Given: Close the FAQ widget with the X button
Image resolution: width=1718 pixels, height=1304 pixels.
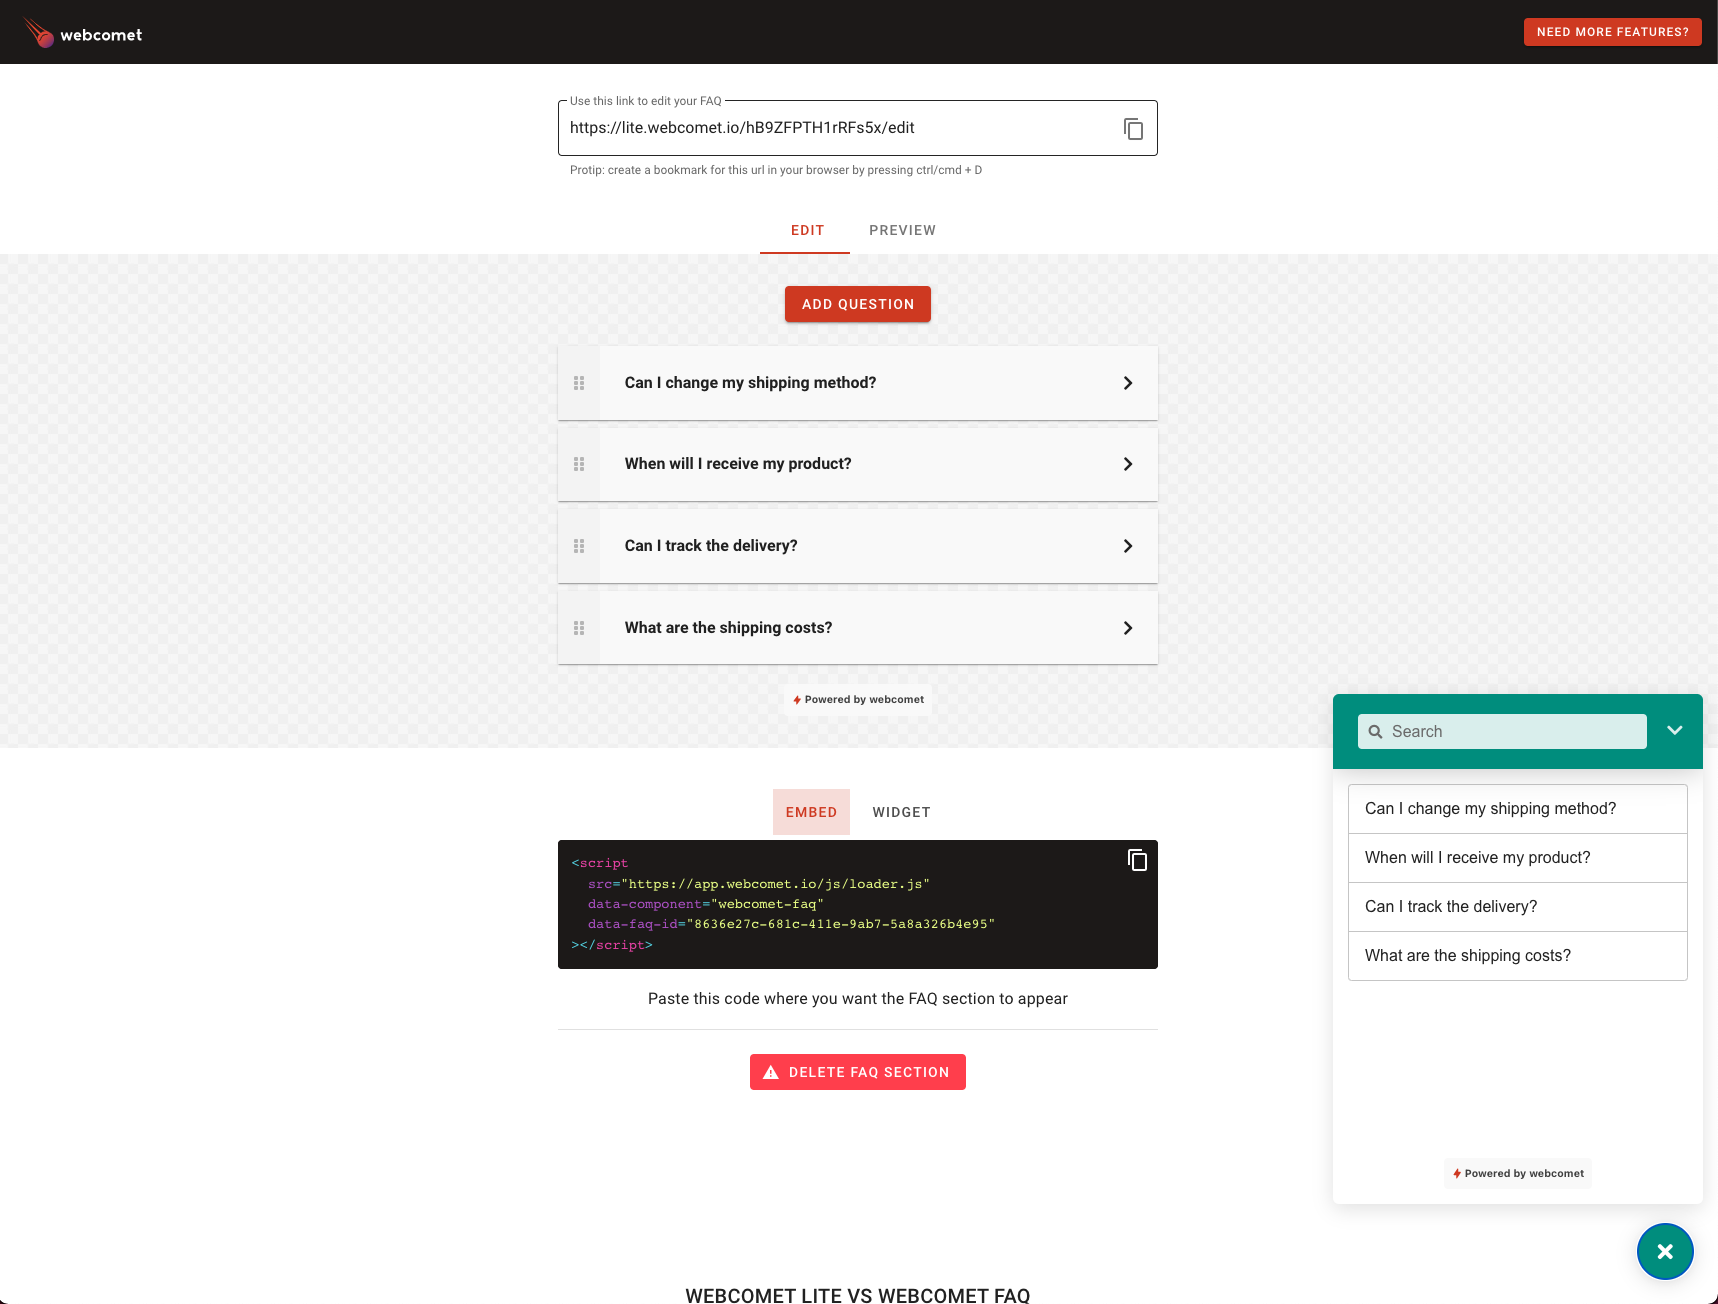Looking at the screenshot, I should coord(1665,1251).
